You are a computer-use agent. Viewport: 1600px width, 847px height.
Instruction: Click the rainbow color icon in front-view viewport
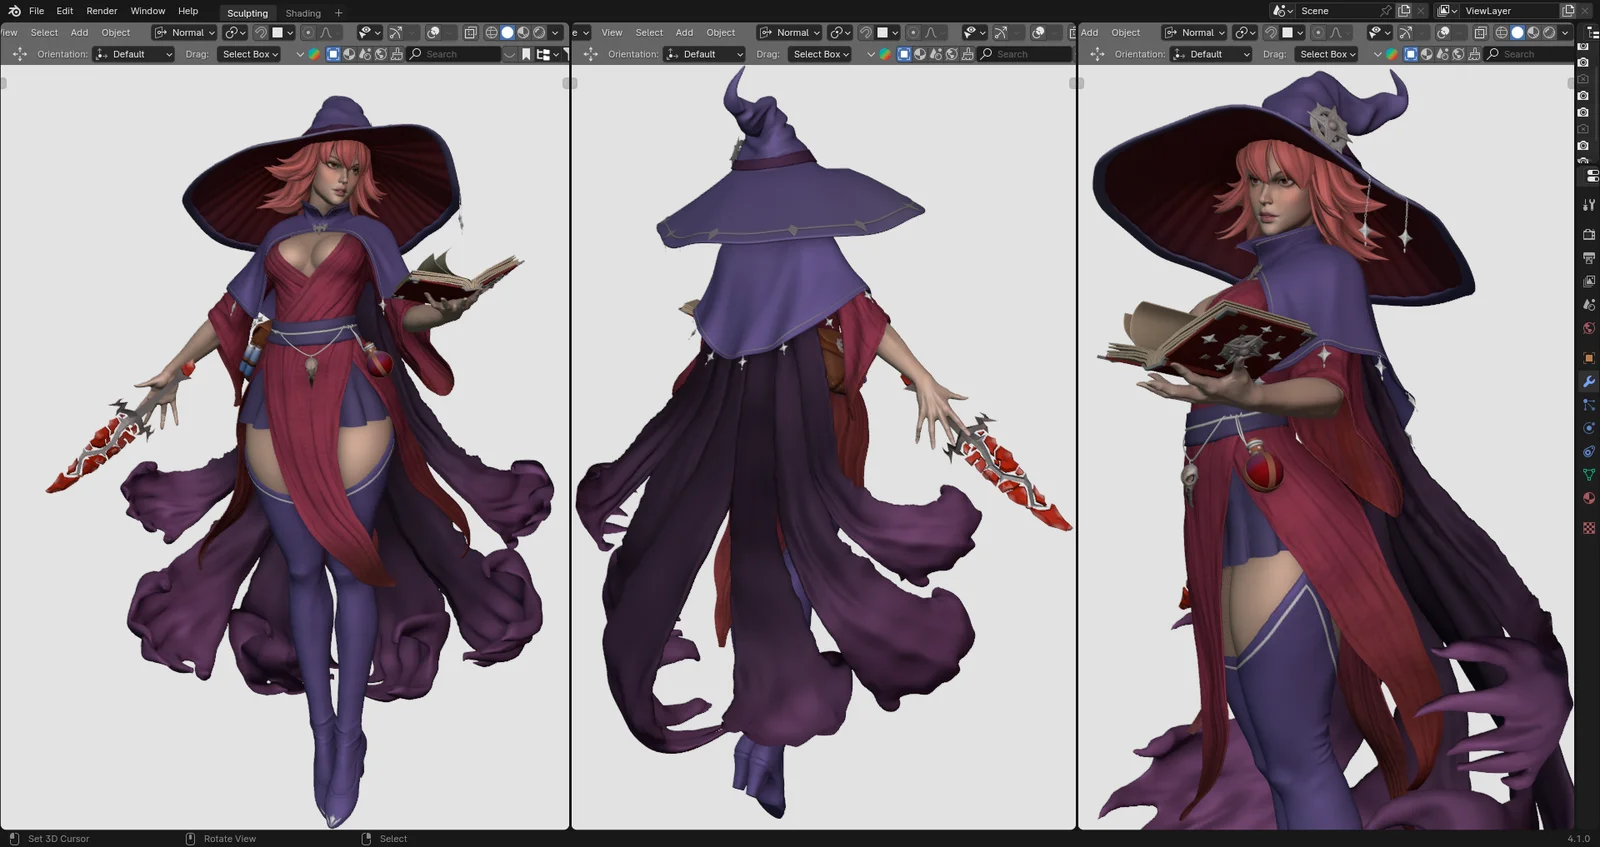tap(314, 54)
